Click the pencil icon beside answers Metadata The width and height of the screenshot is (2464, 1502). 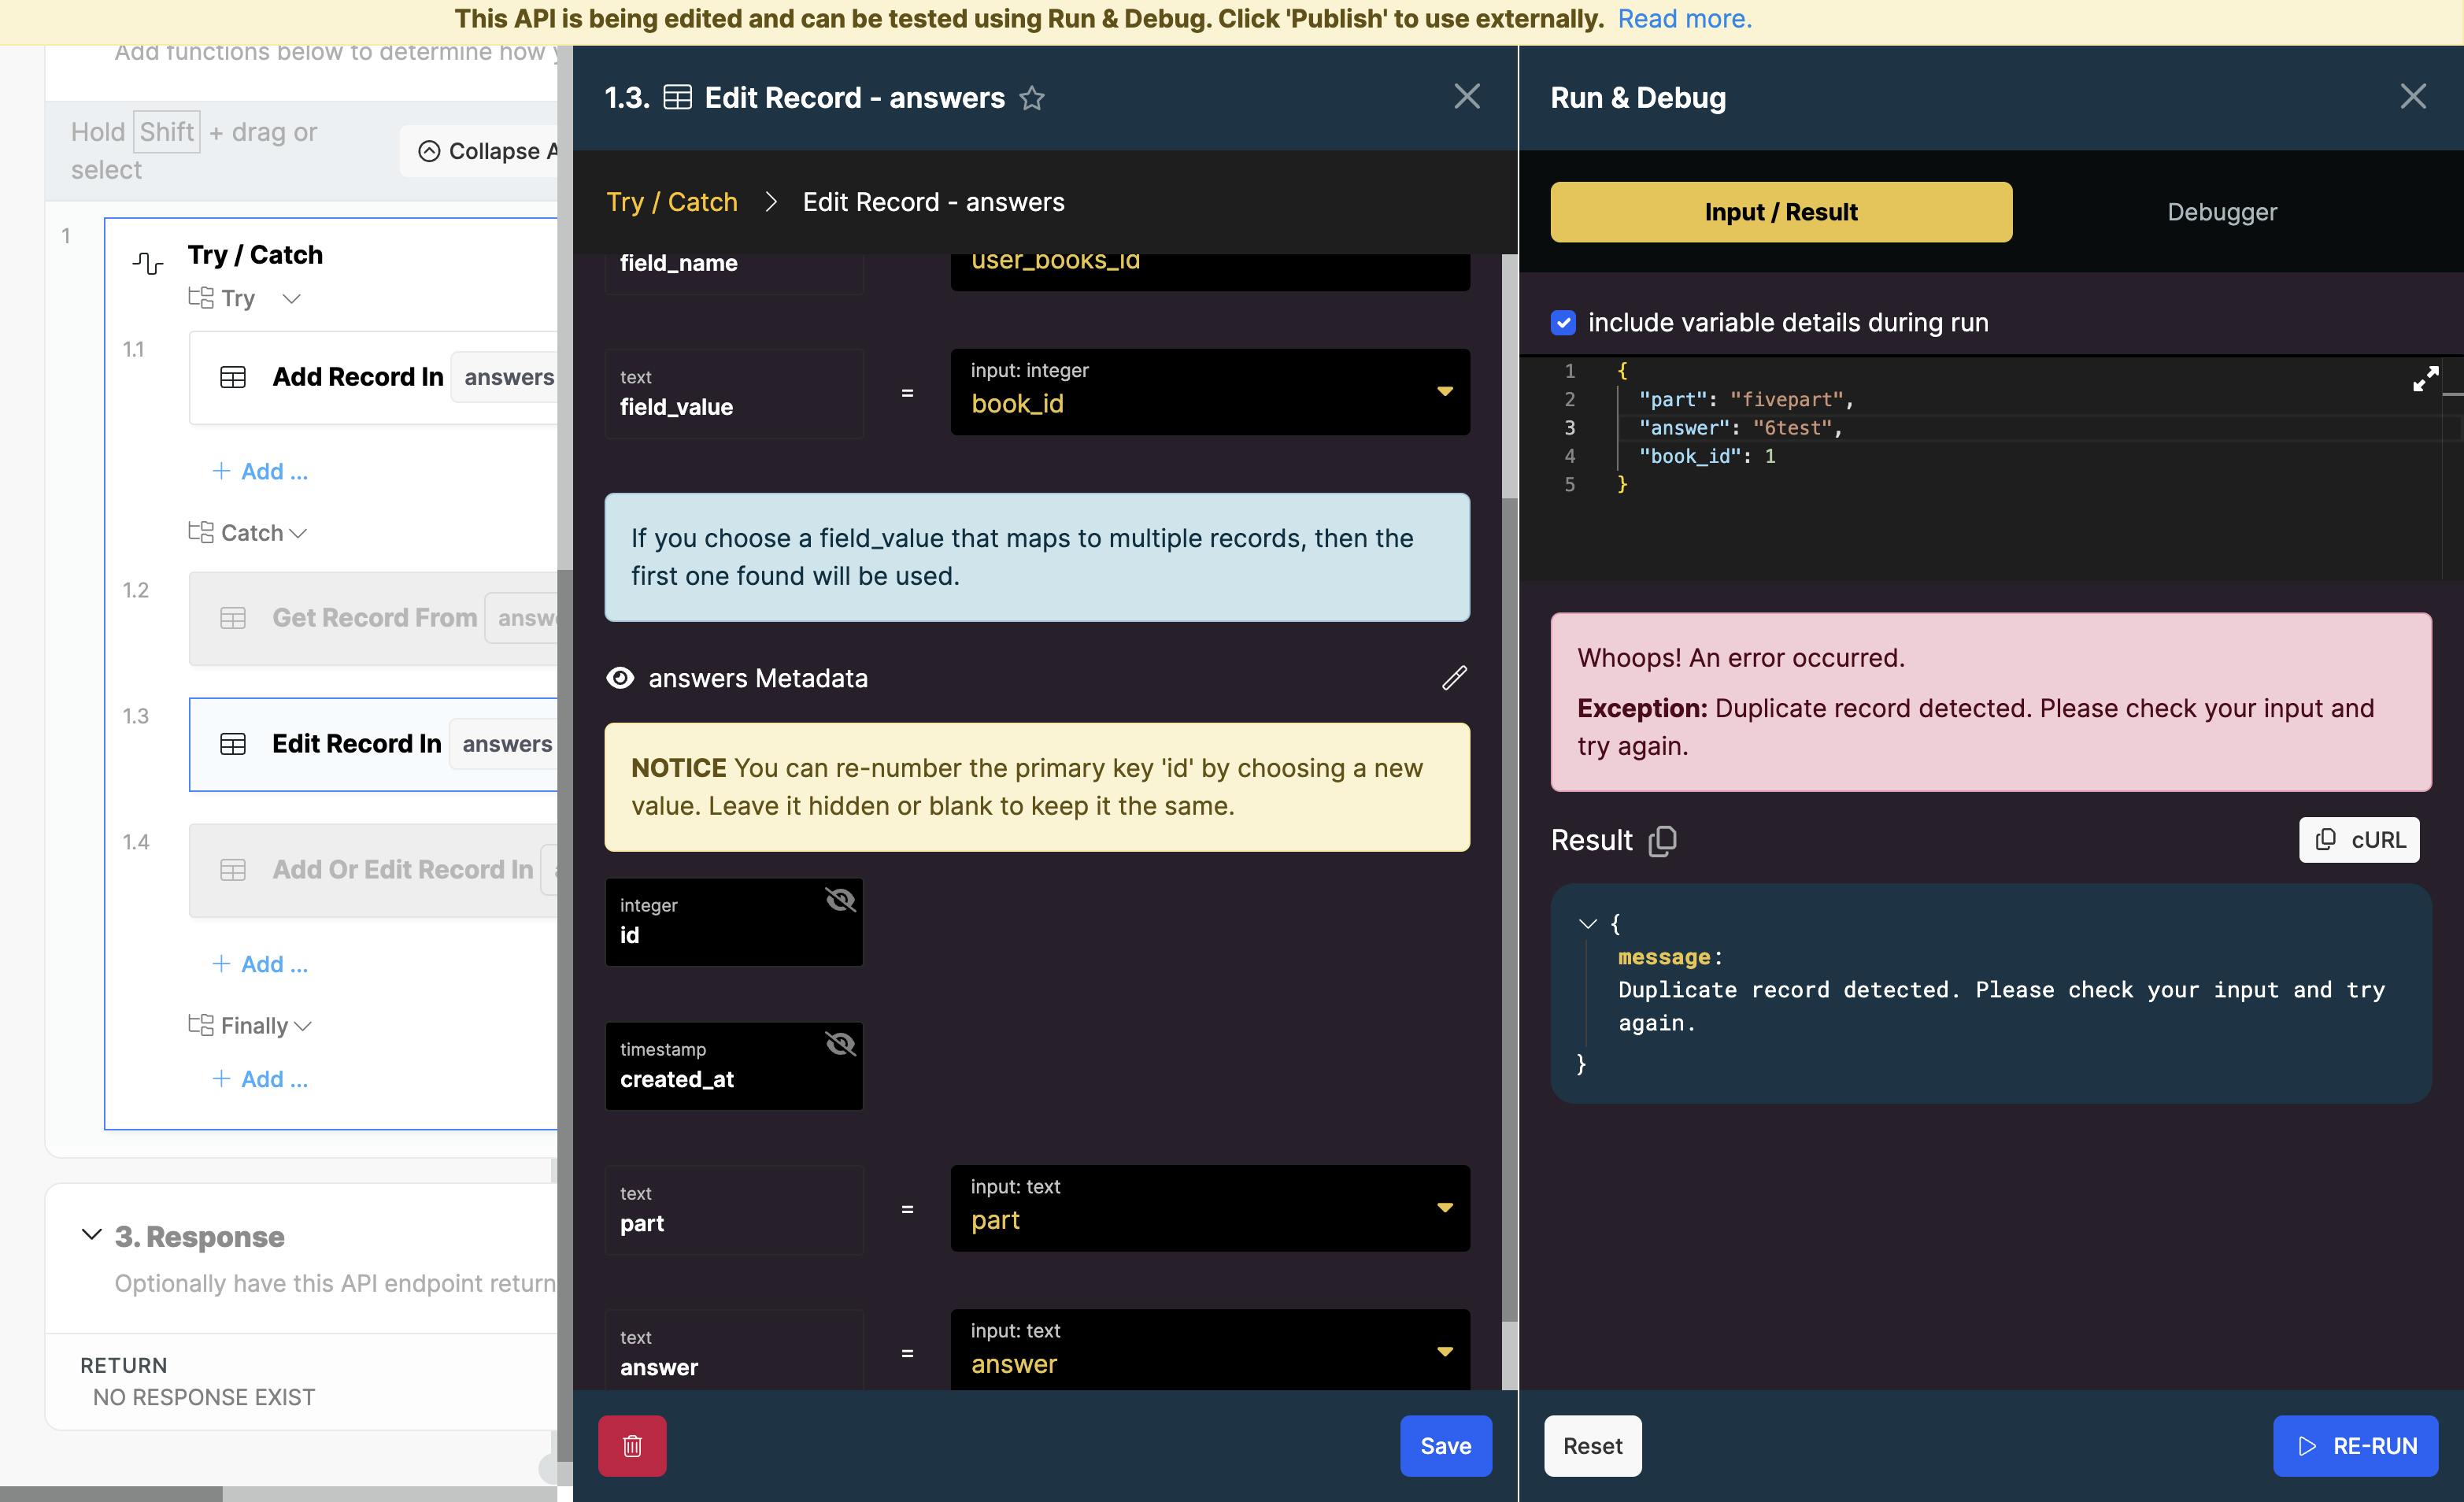1454,678
